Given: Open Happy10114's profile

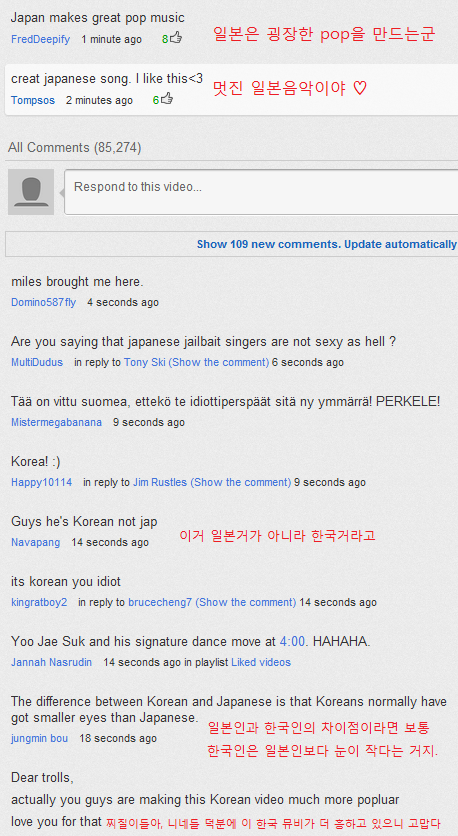Looking at the screenshot, I should (42, 483).
